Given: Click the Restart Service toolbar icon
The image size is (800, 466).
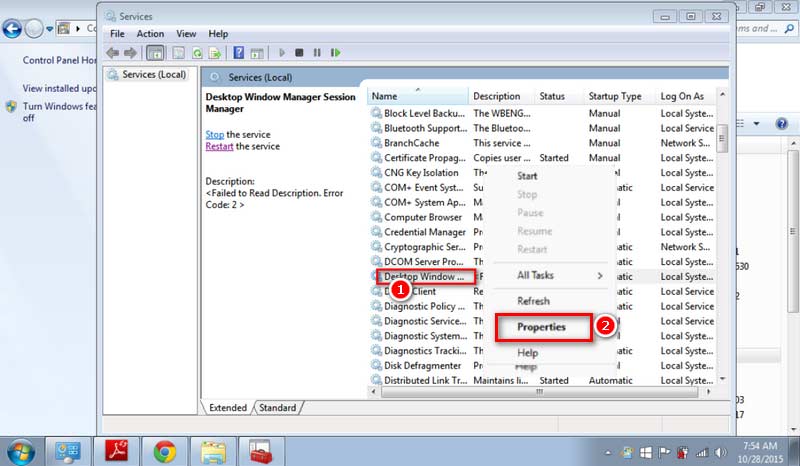Looking at the screenshot, I should [335, 53].
